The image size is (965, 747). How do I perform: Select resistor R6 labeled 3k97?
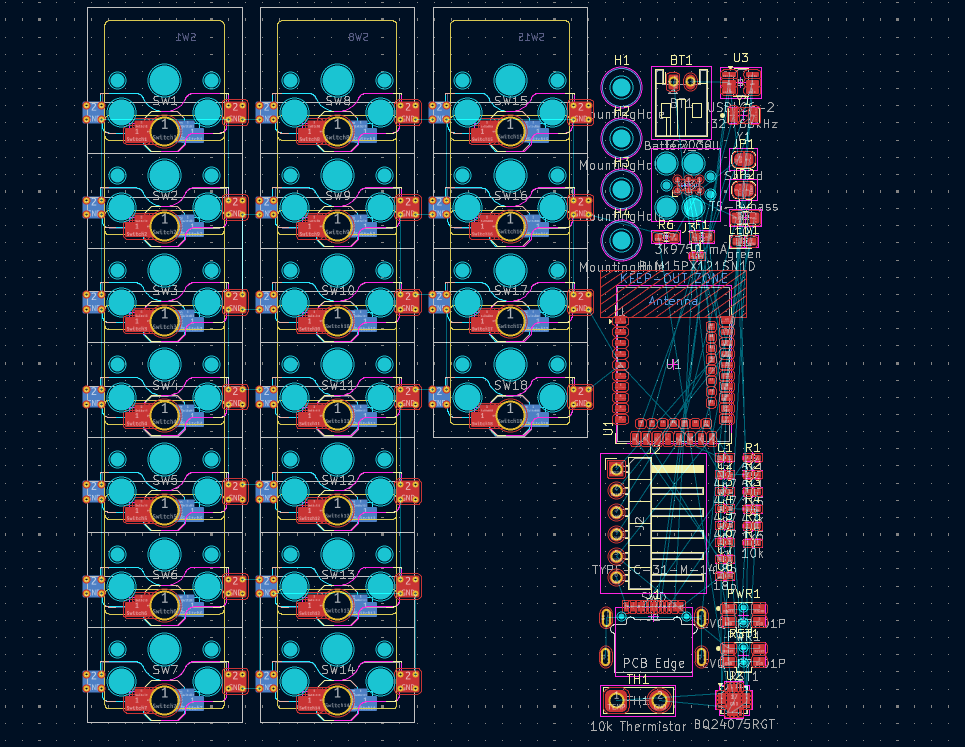pyautogui.click(x=665, y=237)
